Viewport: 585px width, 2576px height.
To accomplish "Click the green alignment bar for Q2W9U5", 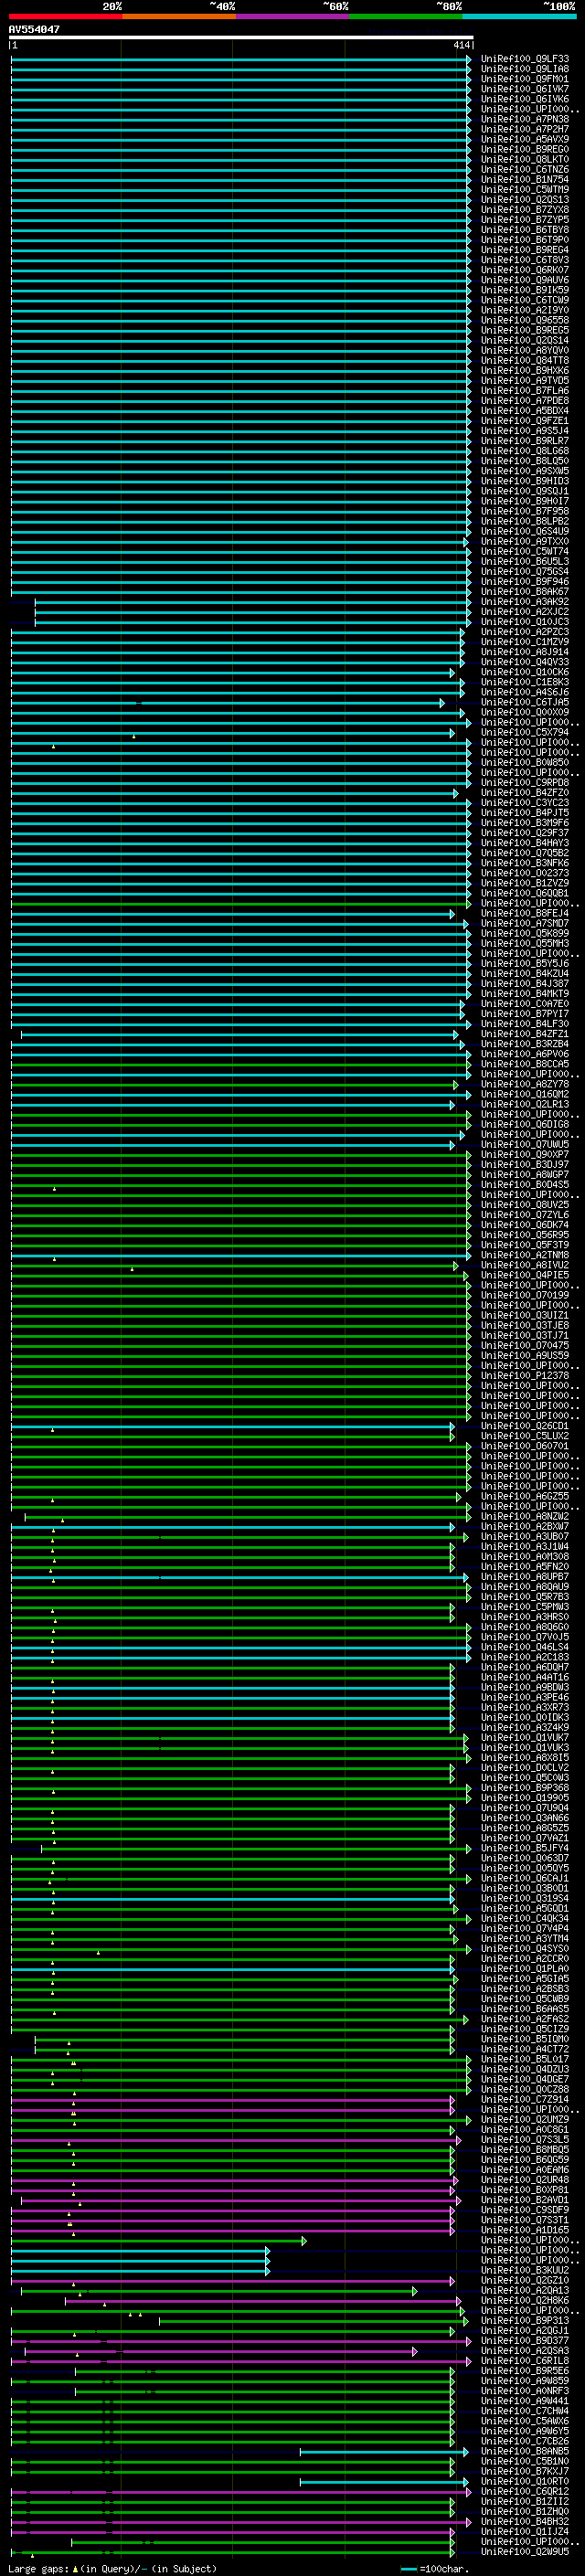I will (x=233, y=2551).
